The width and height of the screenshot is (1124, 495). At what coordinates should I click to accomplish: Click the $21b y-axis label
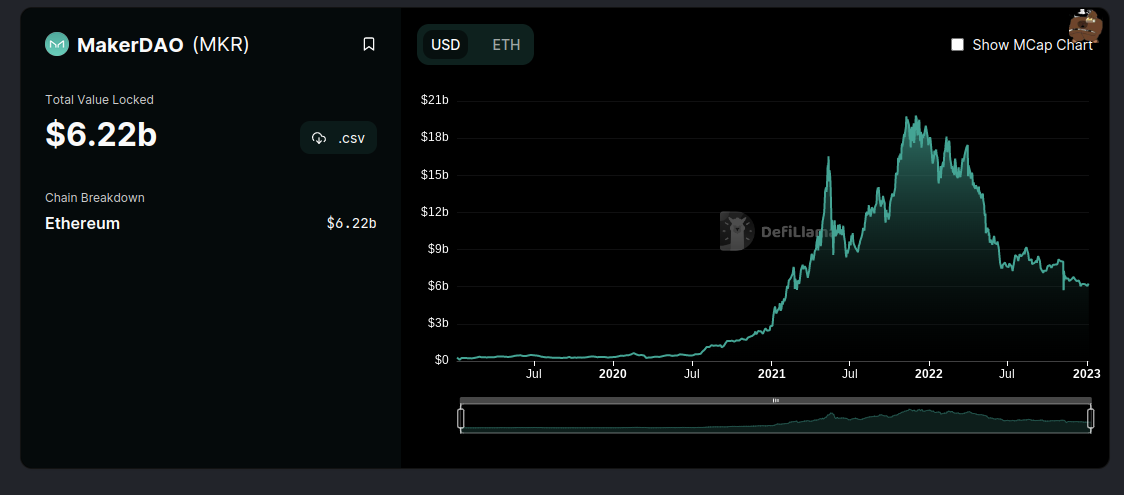coord(434,100)
